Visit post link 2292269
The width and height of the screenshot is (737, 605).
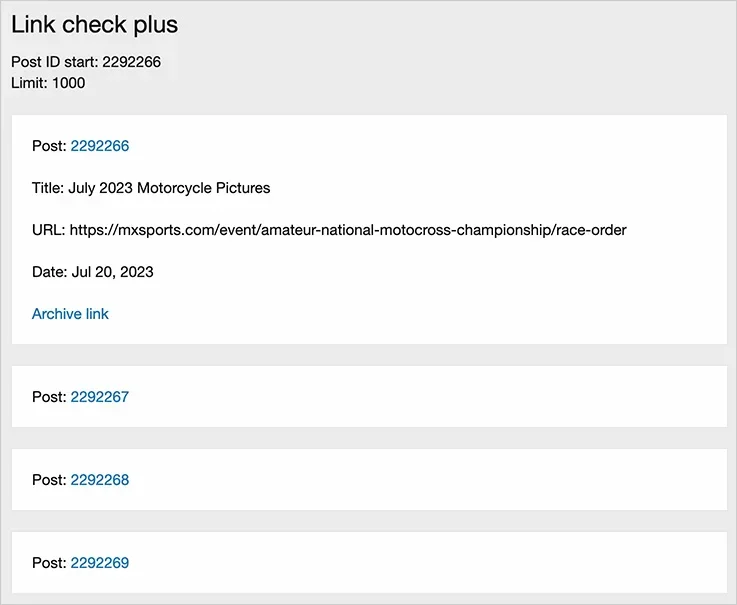tap(100, 563)
